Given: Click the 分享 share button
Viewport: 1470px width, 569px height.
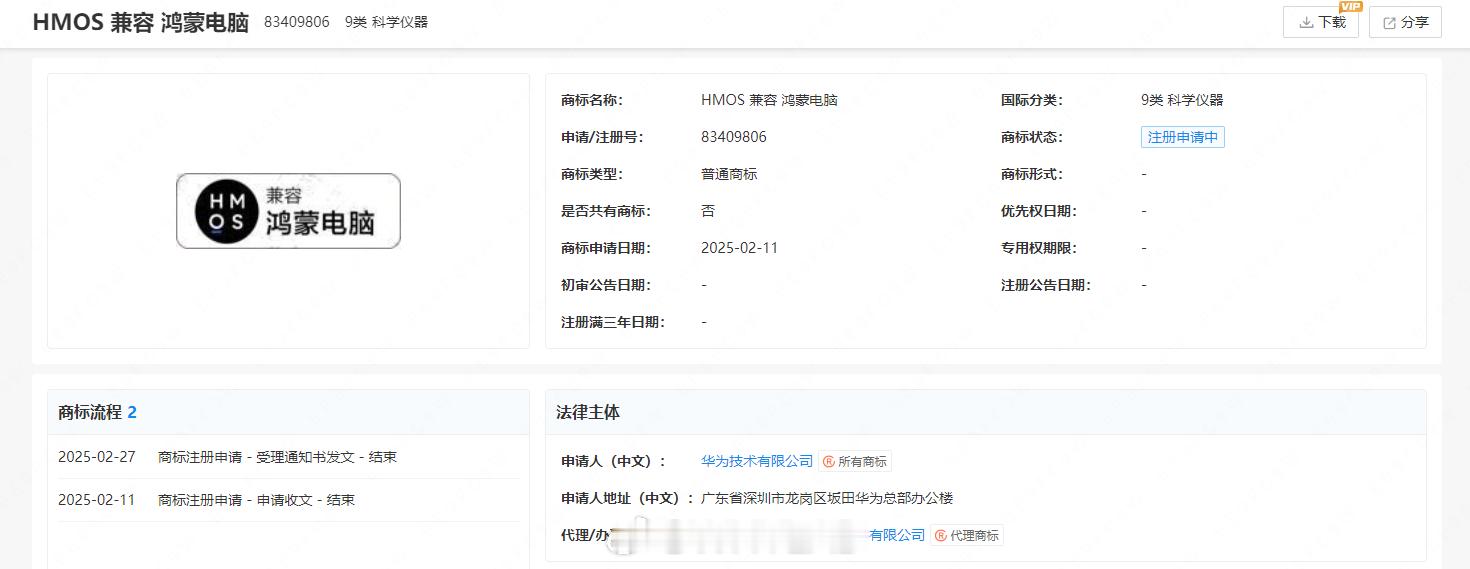Looking at the screenshot, I should pos(1405,22).
